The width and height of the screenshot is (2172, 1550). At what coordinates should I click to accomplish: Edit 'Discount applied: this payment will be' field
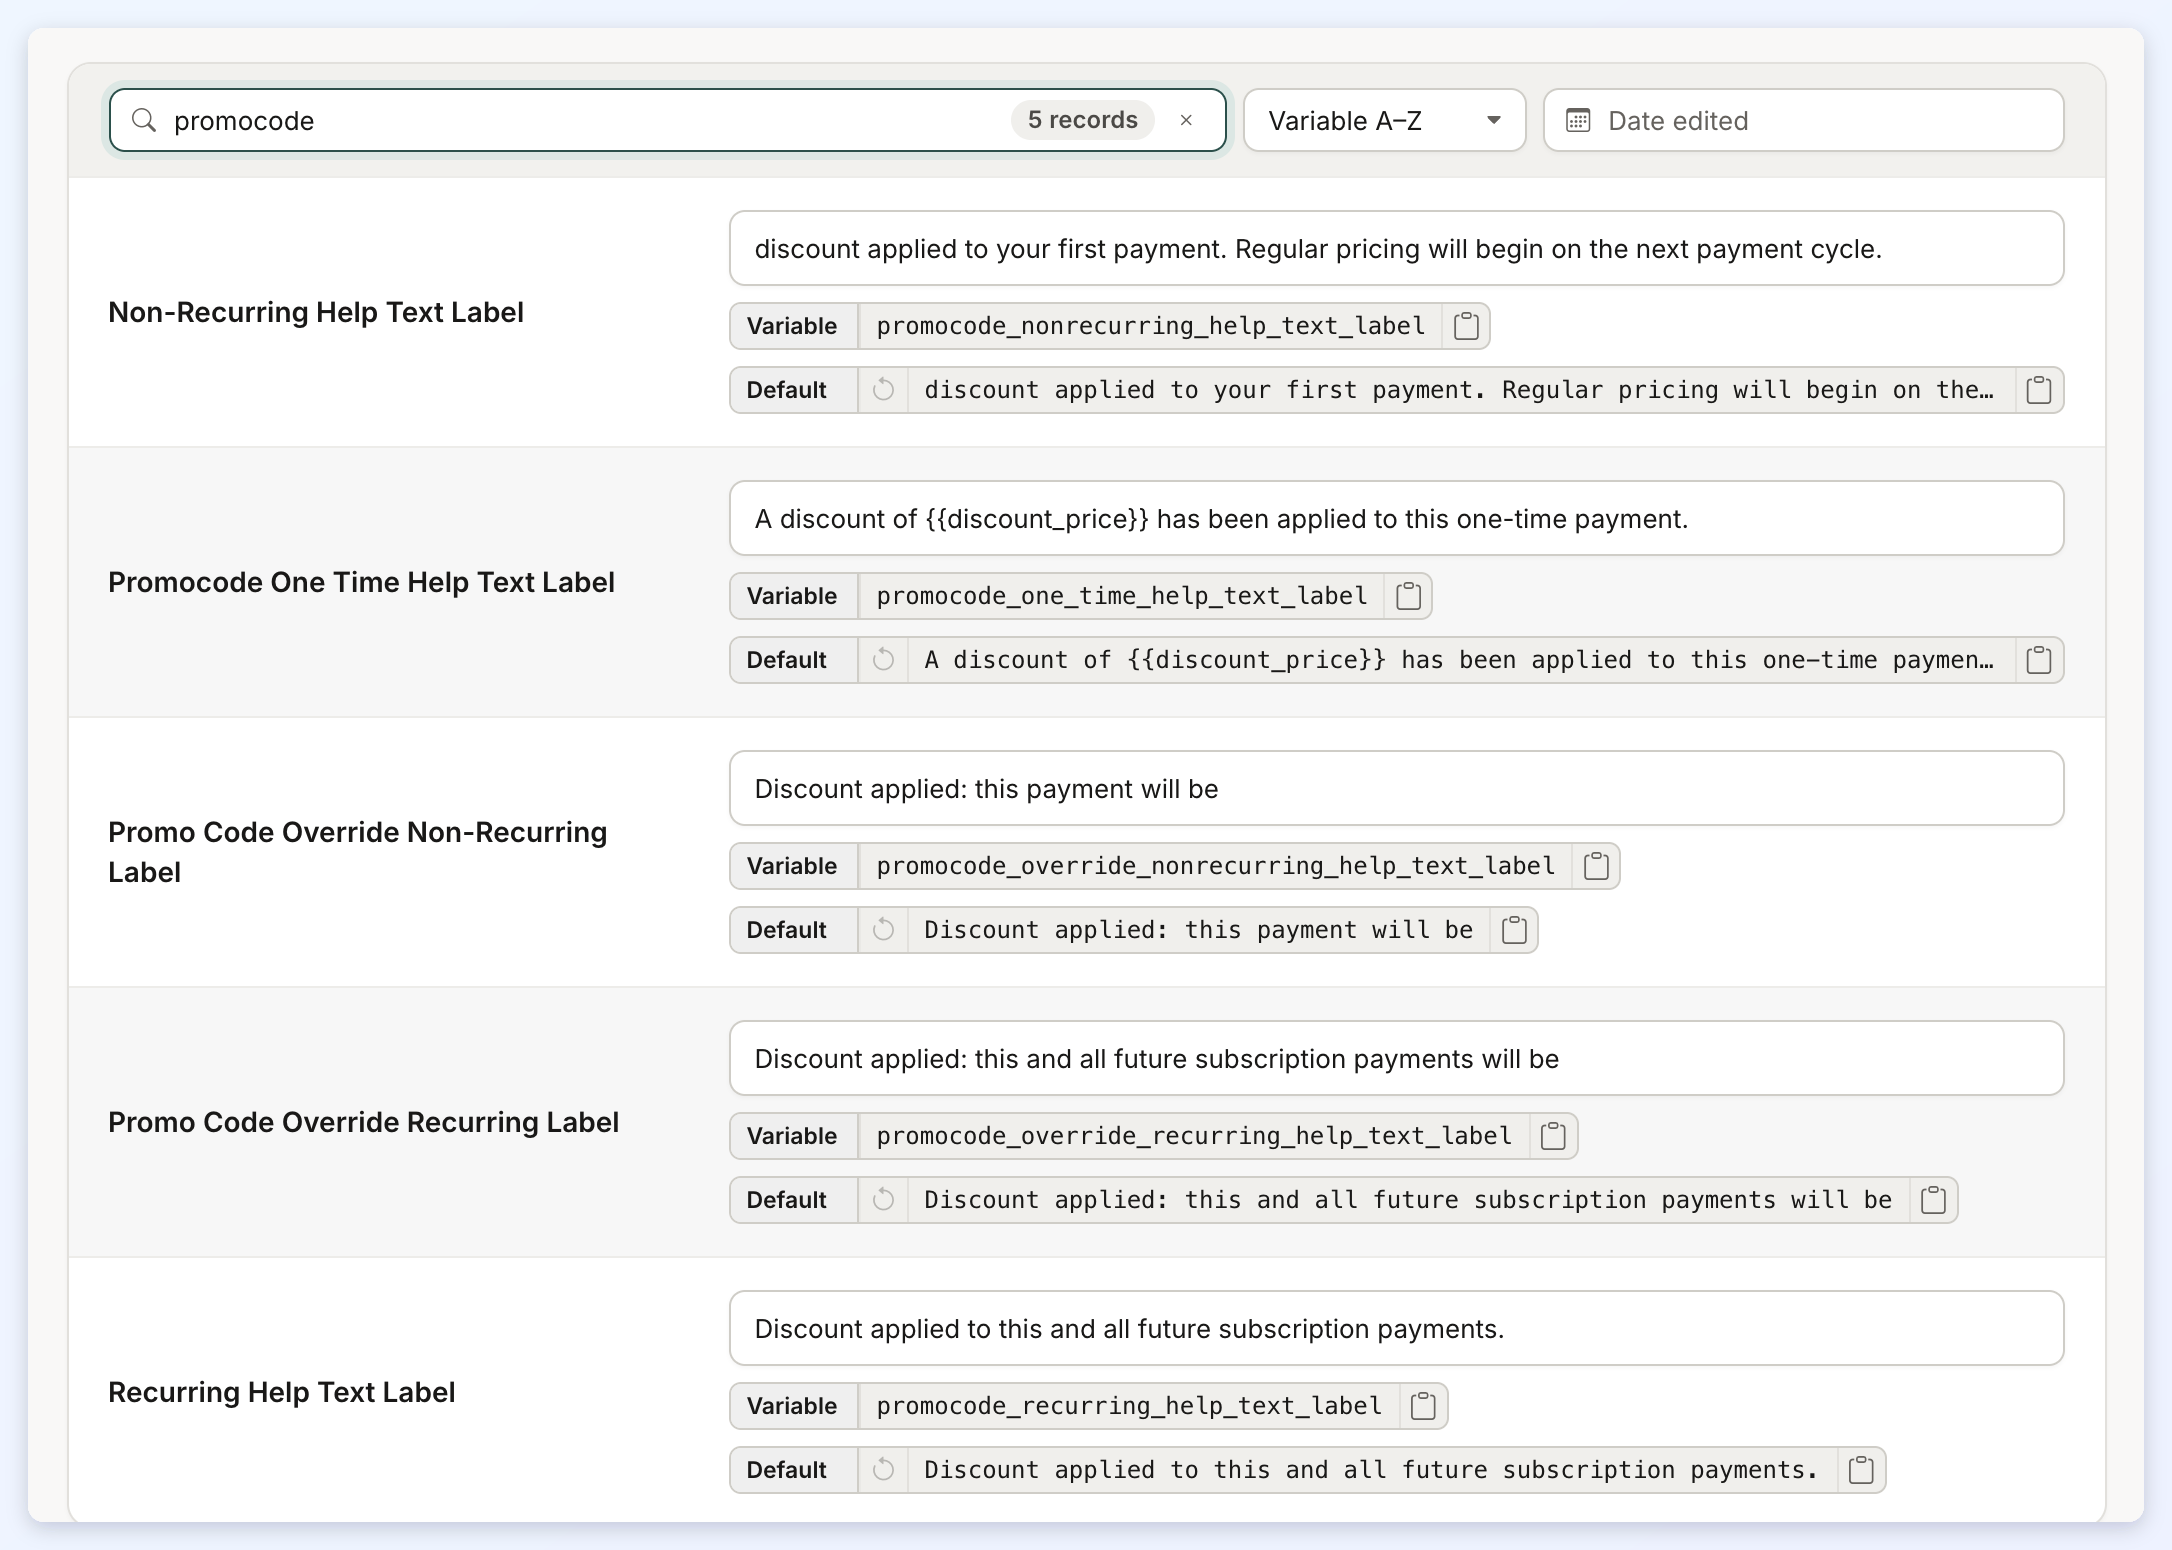(x=1396, y=789)
